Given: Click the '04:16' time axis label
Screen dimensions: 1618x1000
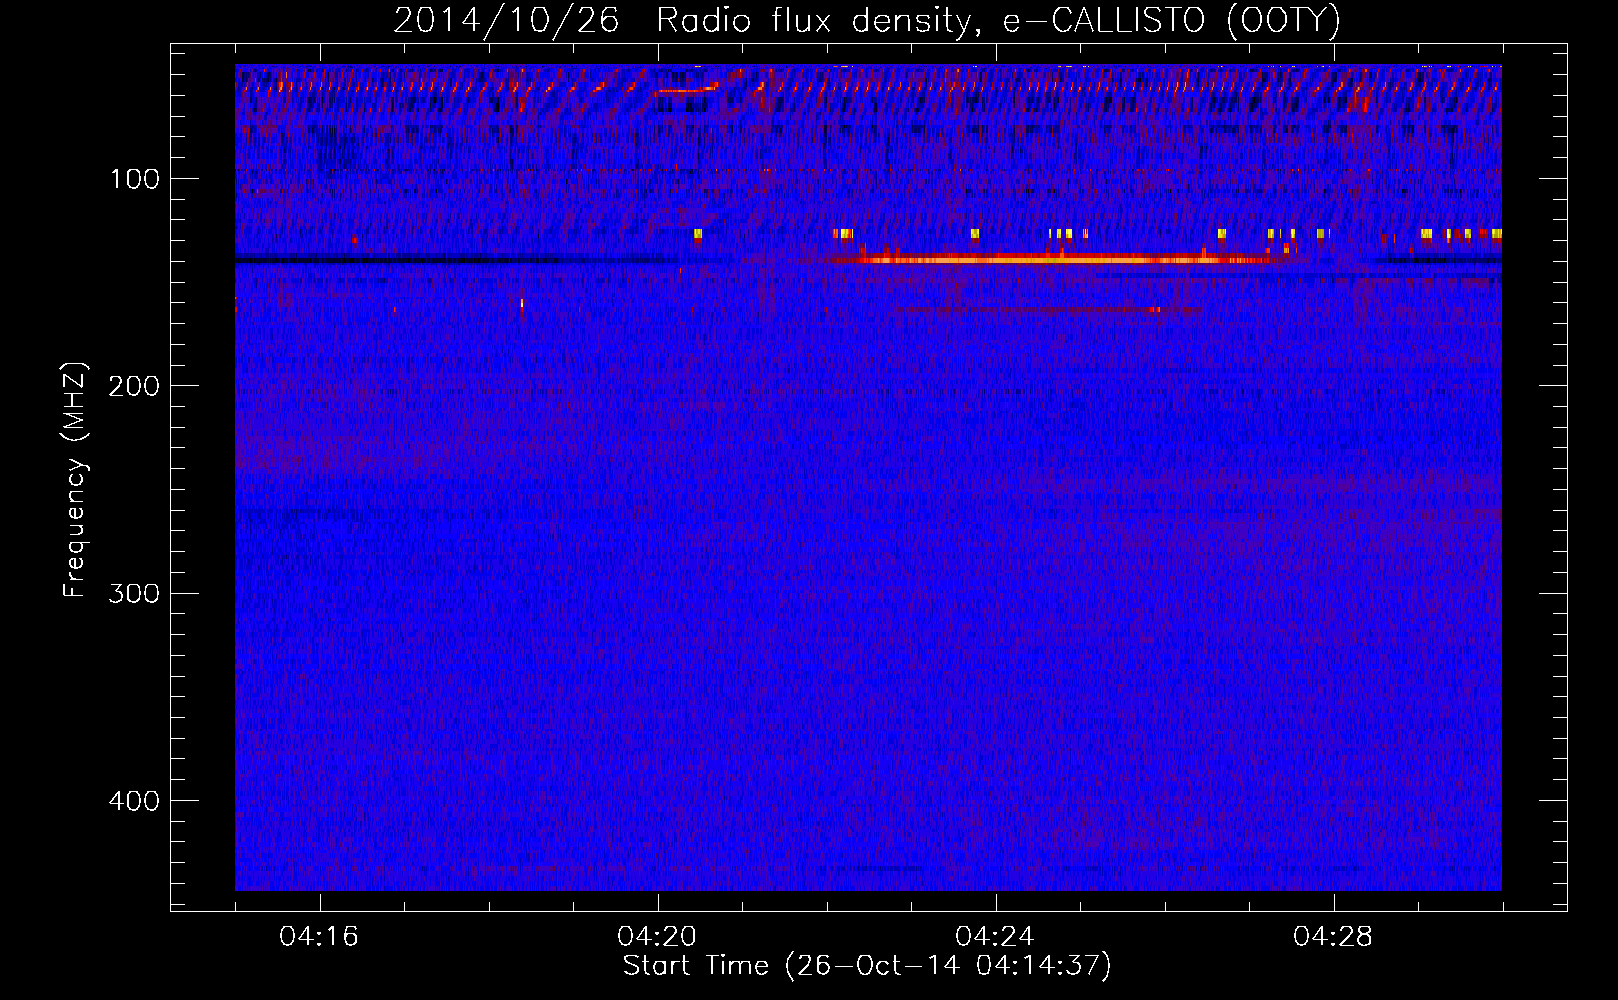Looking at the screenshot, I should 319,937.
